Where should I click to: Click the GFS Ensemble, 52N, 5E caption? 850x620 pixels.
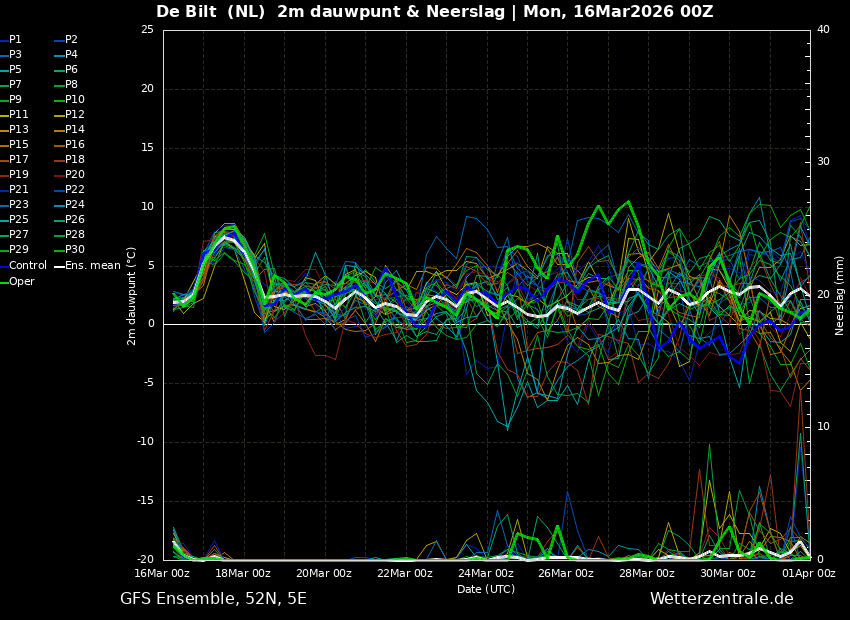click(213, 599)
